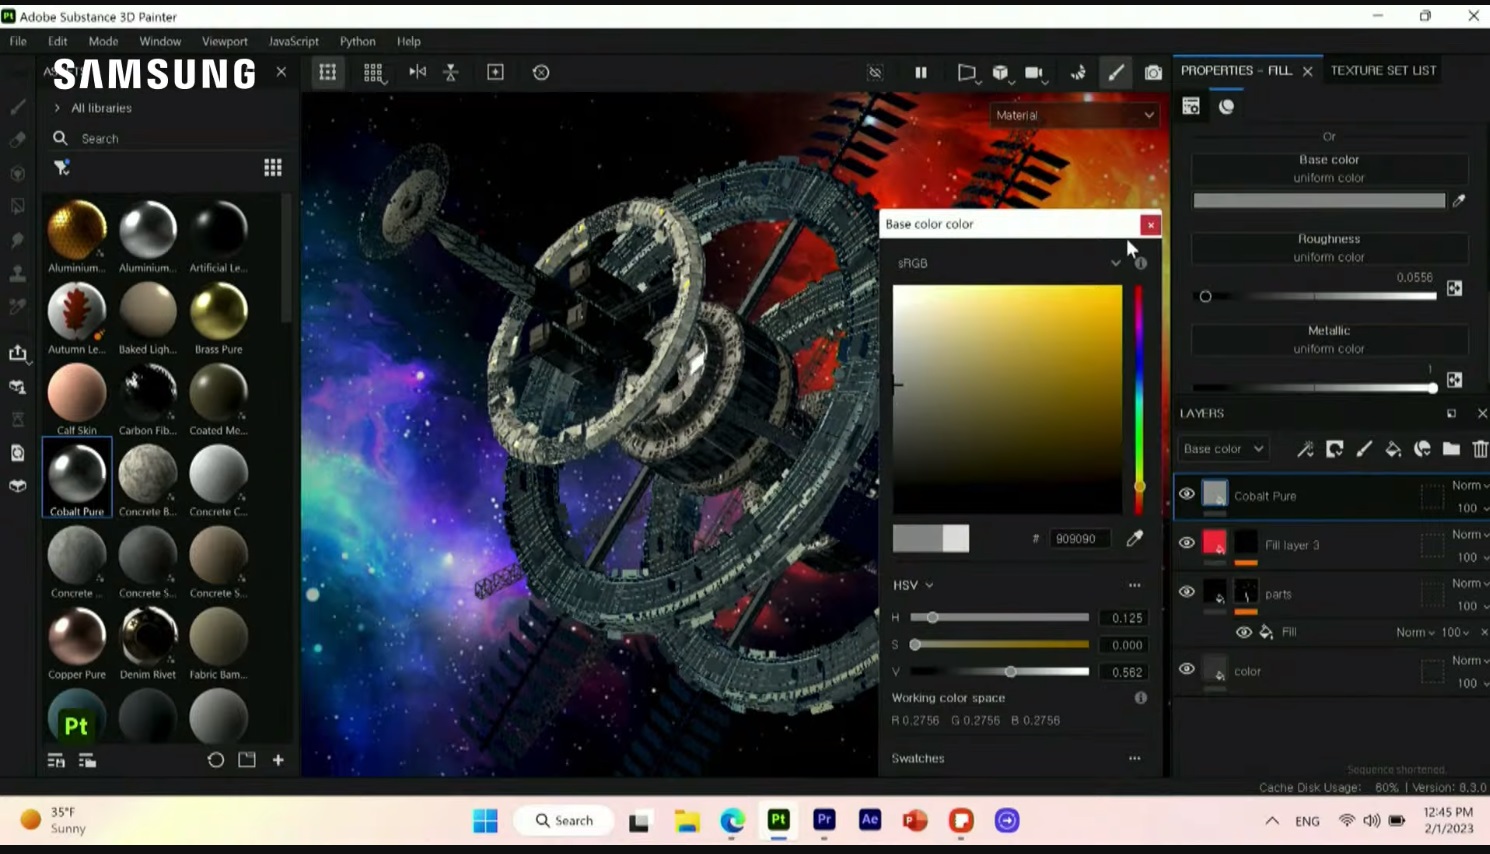1490x854 pixels.
Task: Click the hex color input field
Action: 1080,538
